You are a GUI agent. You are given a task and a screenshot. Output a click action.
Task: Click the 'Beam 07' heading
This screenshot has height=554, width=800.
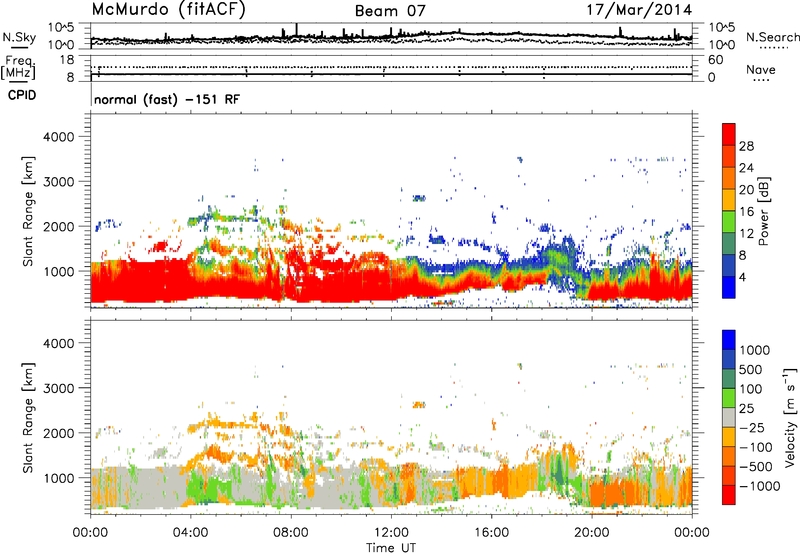click(x=390, y=11)
